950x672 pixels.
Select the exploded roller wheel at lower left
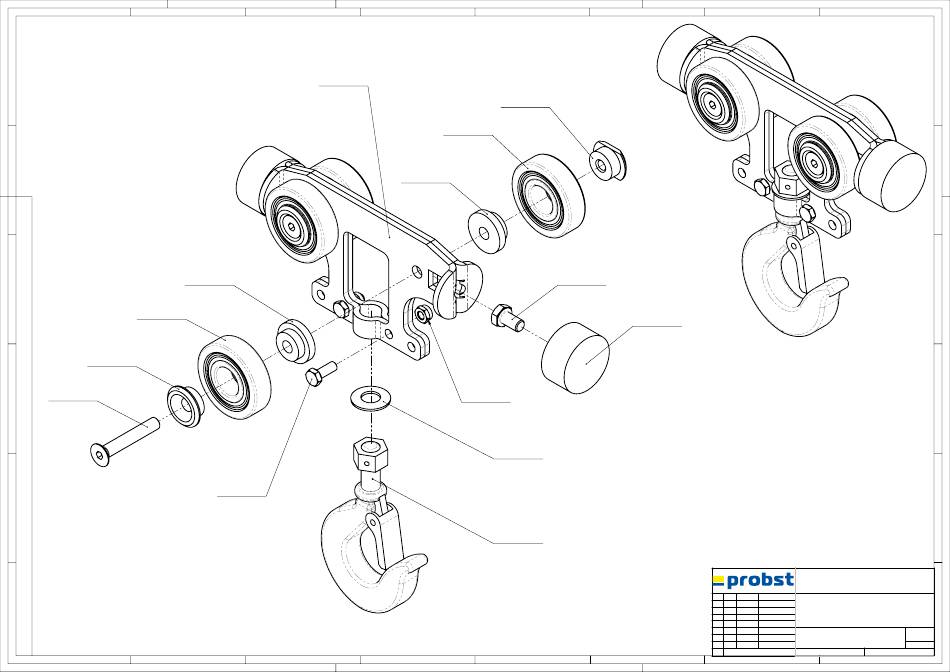(x=234, y=377)
